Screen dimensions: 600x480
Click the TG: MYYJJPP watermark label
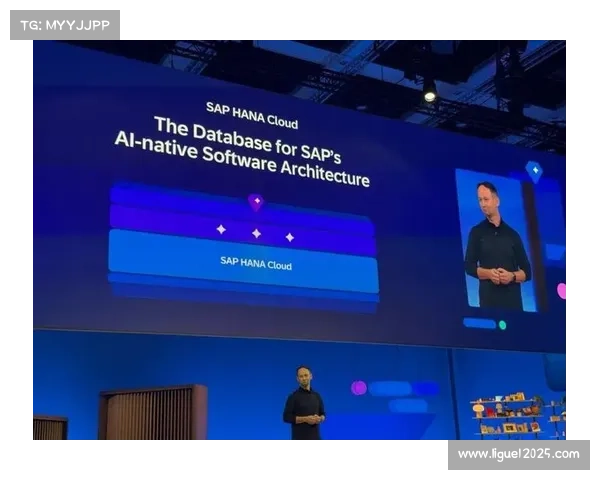pos(64,25)
